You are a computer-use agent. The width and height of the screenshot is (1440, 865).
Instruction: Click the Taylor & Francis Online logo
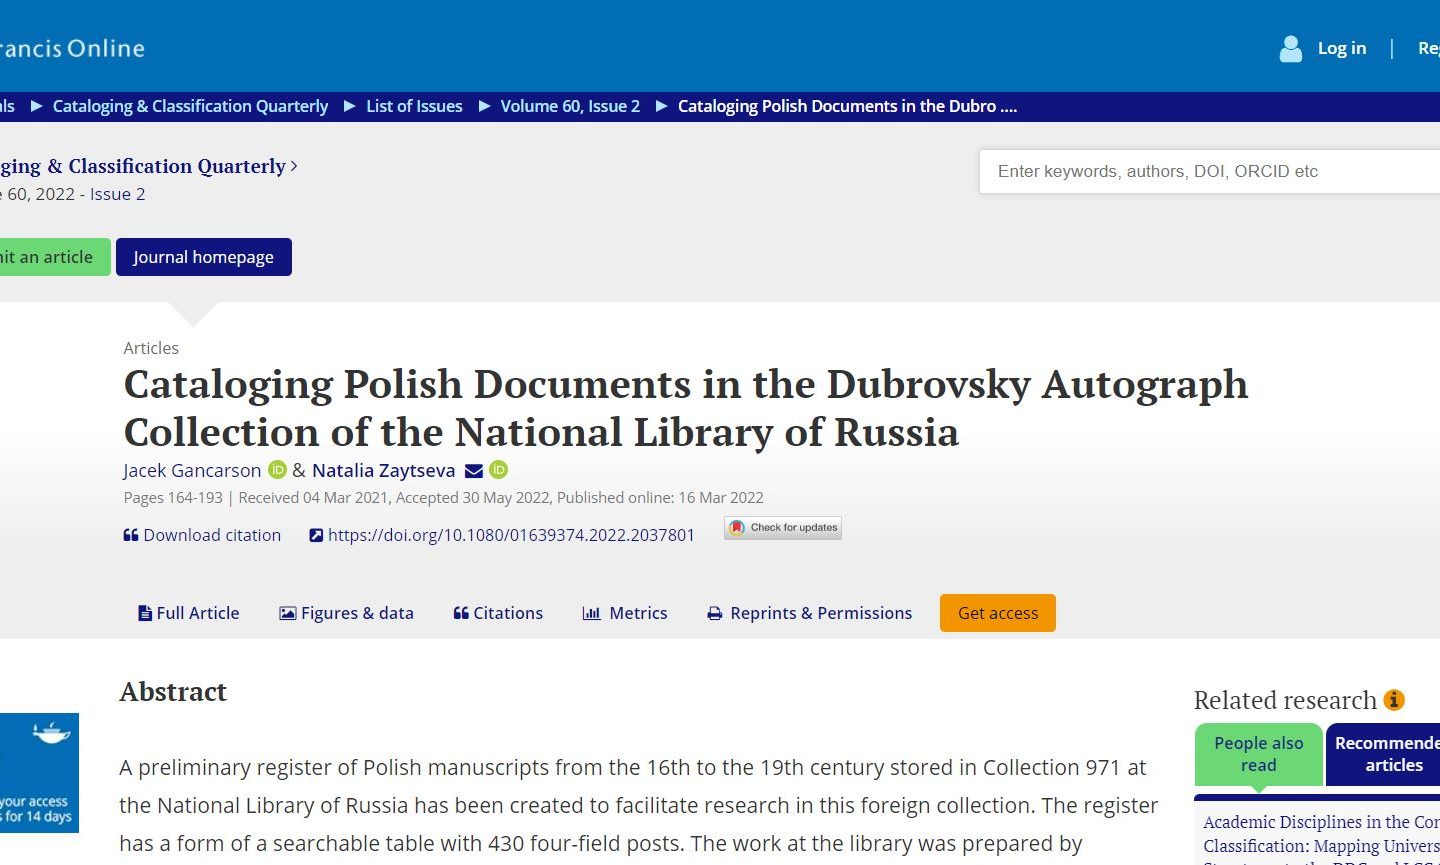click(72, 48)
